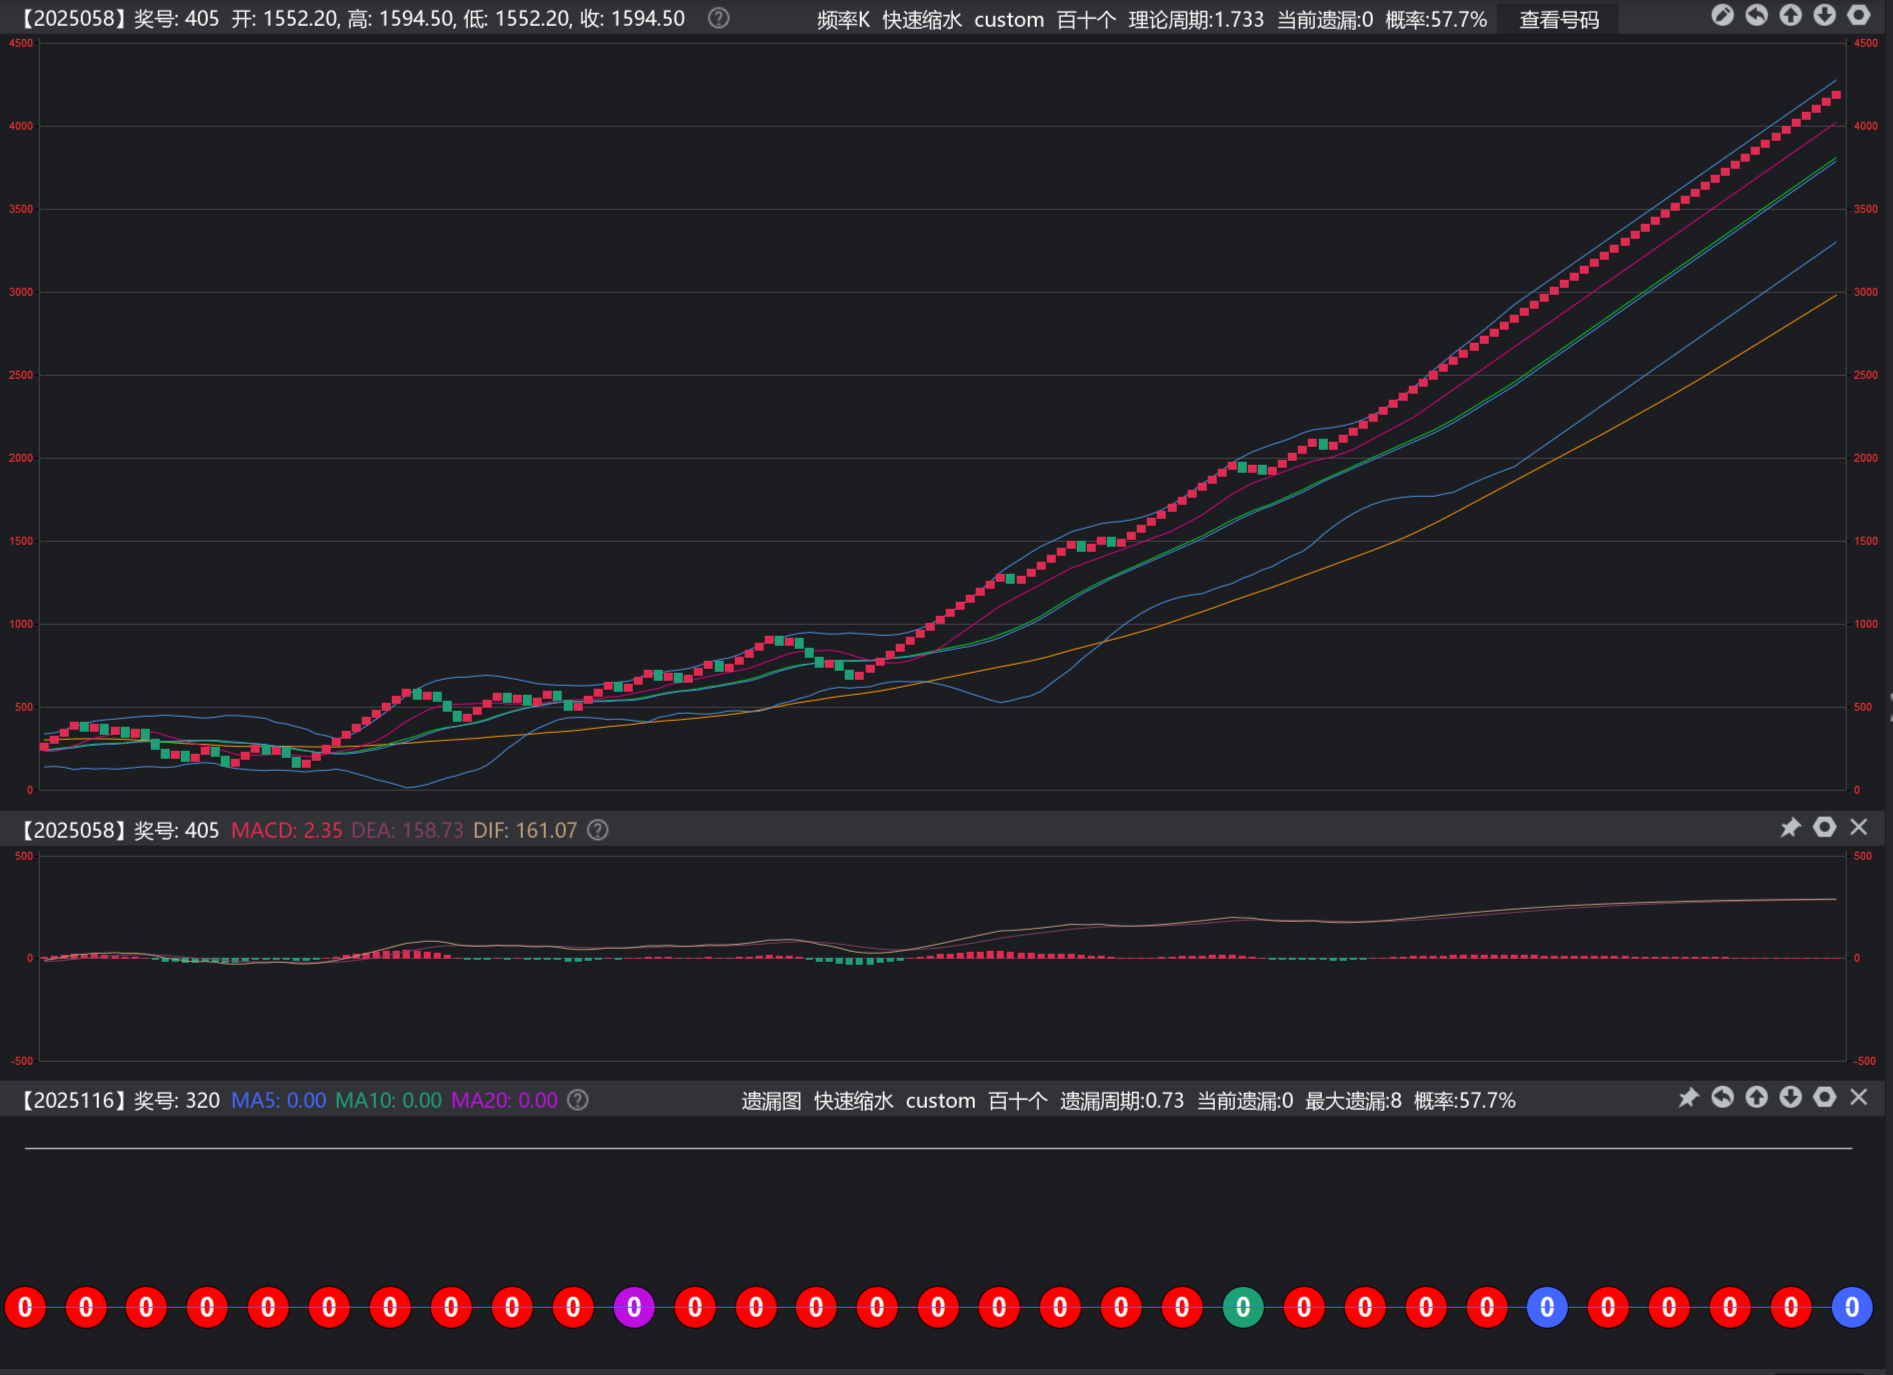Click 遗漏周期:0.73 text
Viewport: 1893px width, 1375px height.
click(1122, 1101)
